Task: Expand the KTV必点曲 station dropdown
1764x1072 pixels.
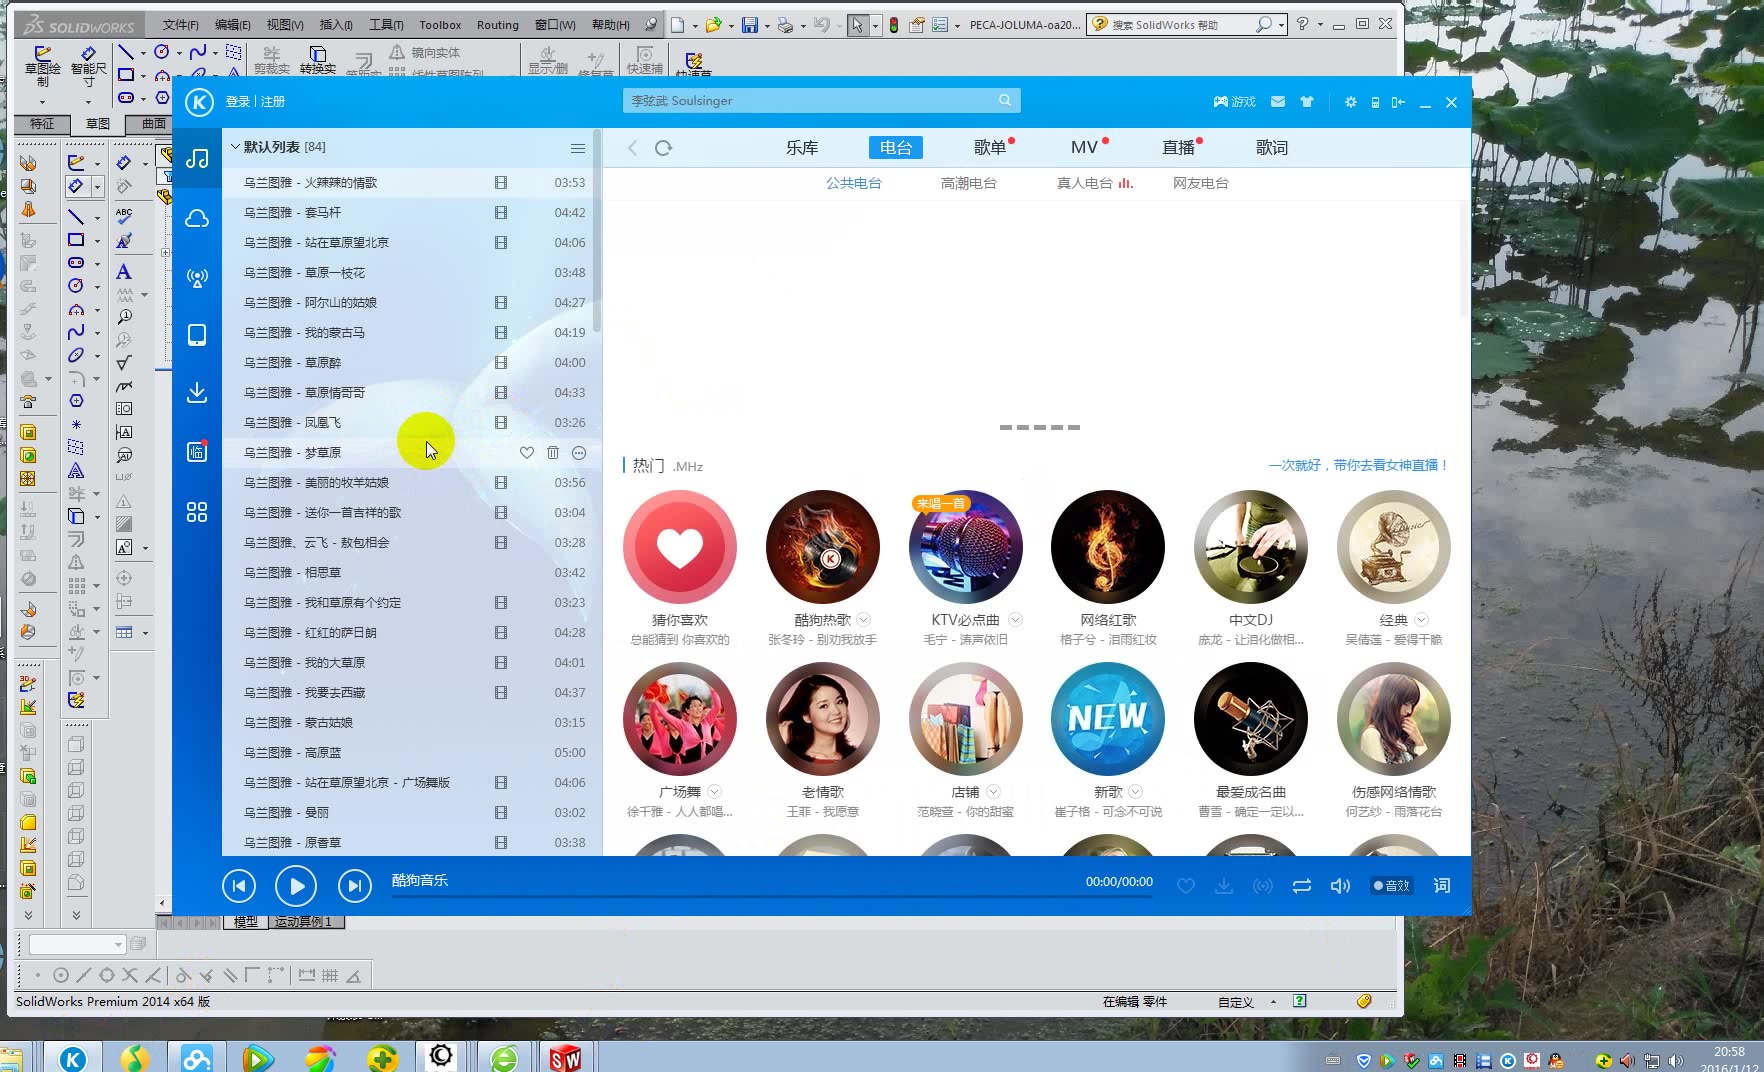Action: (1015, 620)
